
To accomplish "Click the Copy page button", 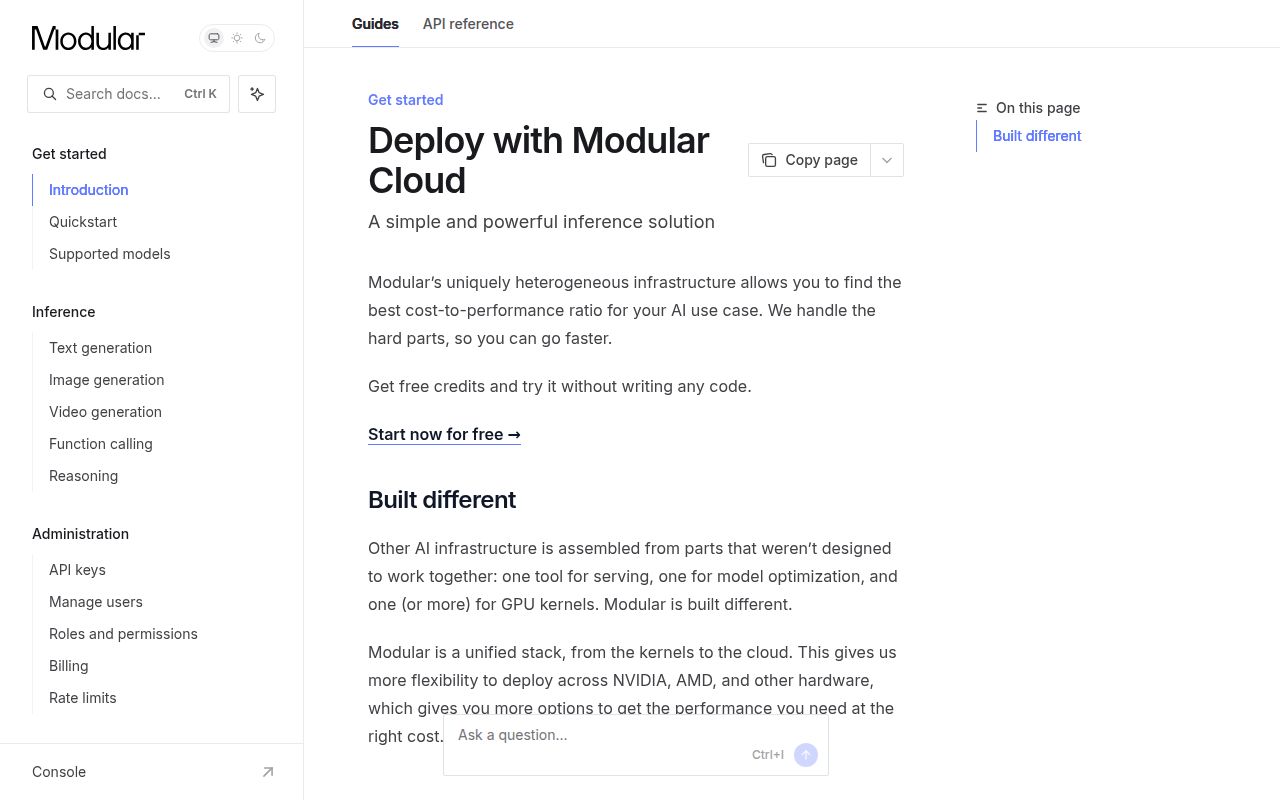I will 809,160.
